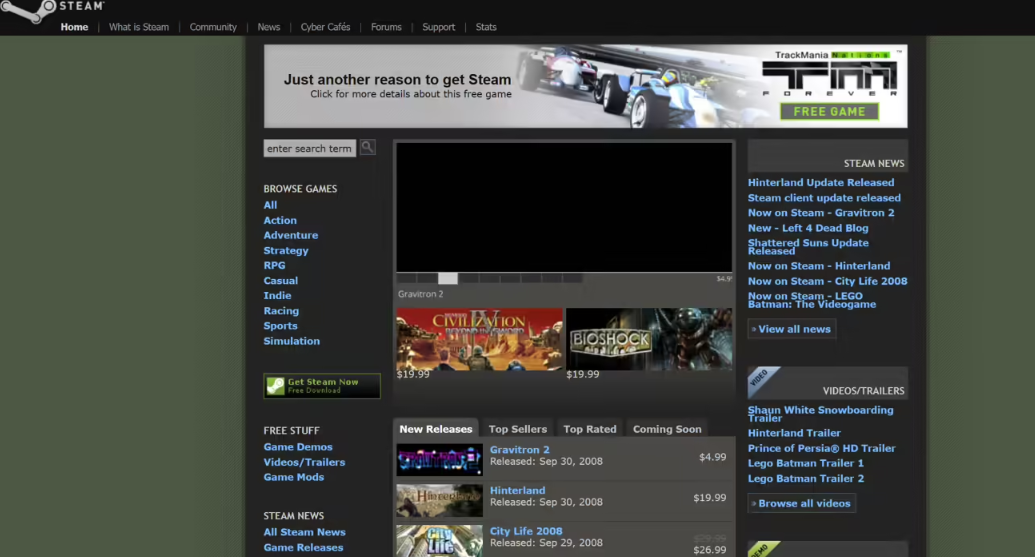
Task: Open Shattered Suns Update Released news
Action: pos(808,247)
